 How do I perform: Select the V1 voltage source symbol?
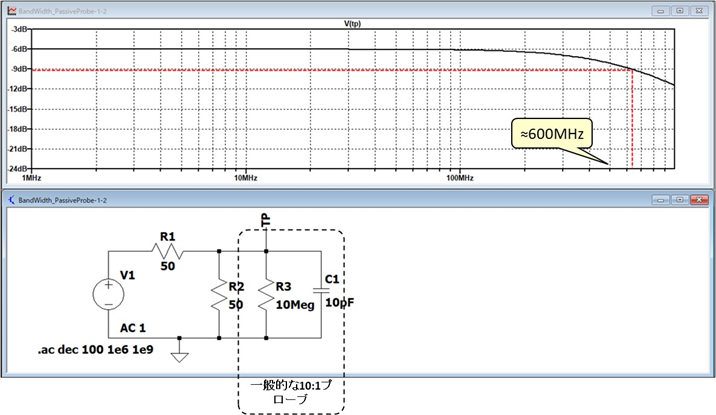107,295
